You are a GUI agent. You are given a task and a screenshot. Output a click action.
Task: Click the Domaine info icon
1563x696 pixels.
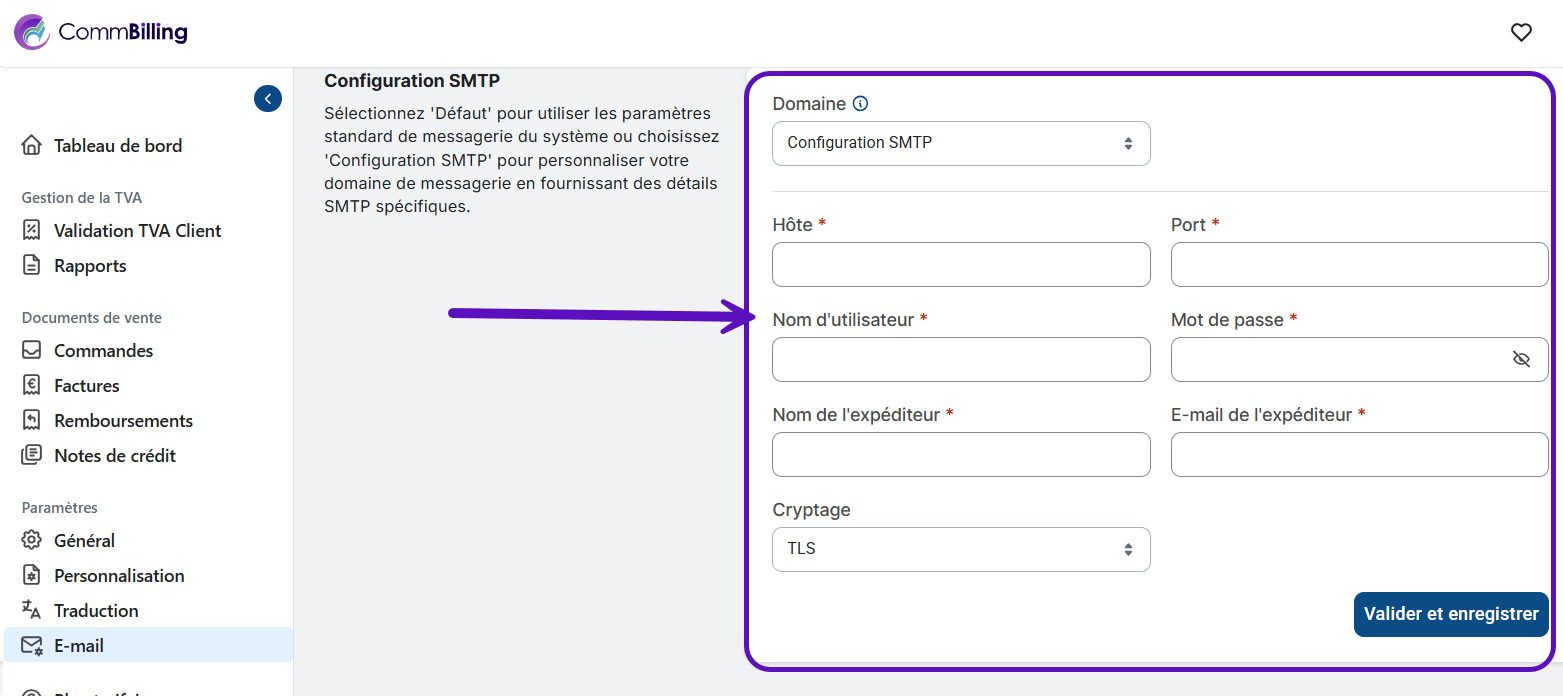860,104
